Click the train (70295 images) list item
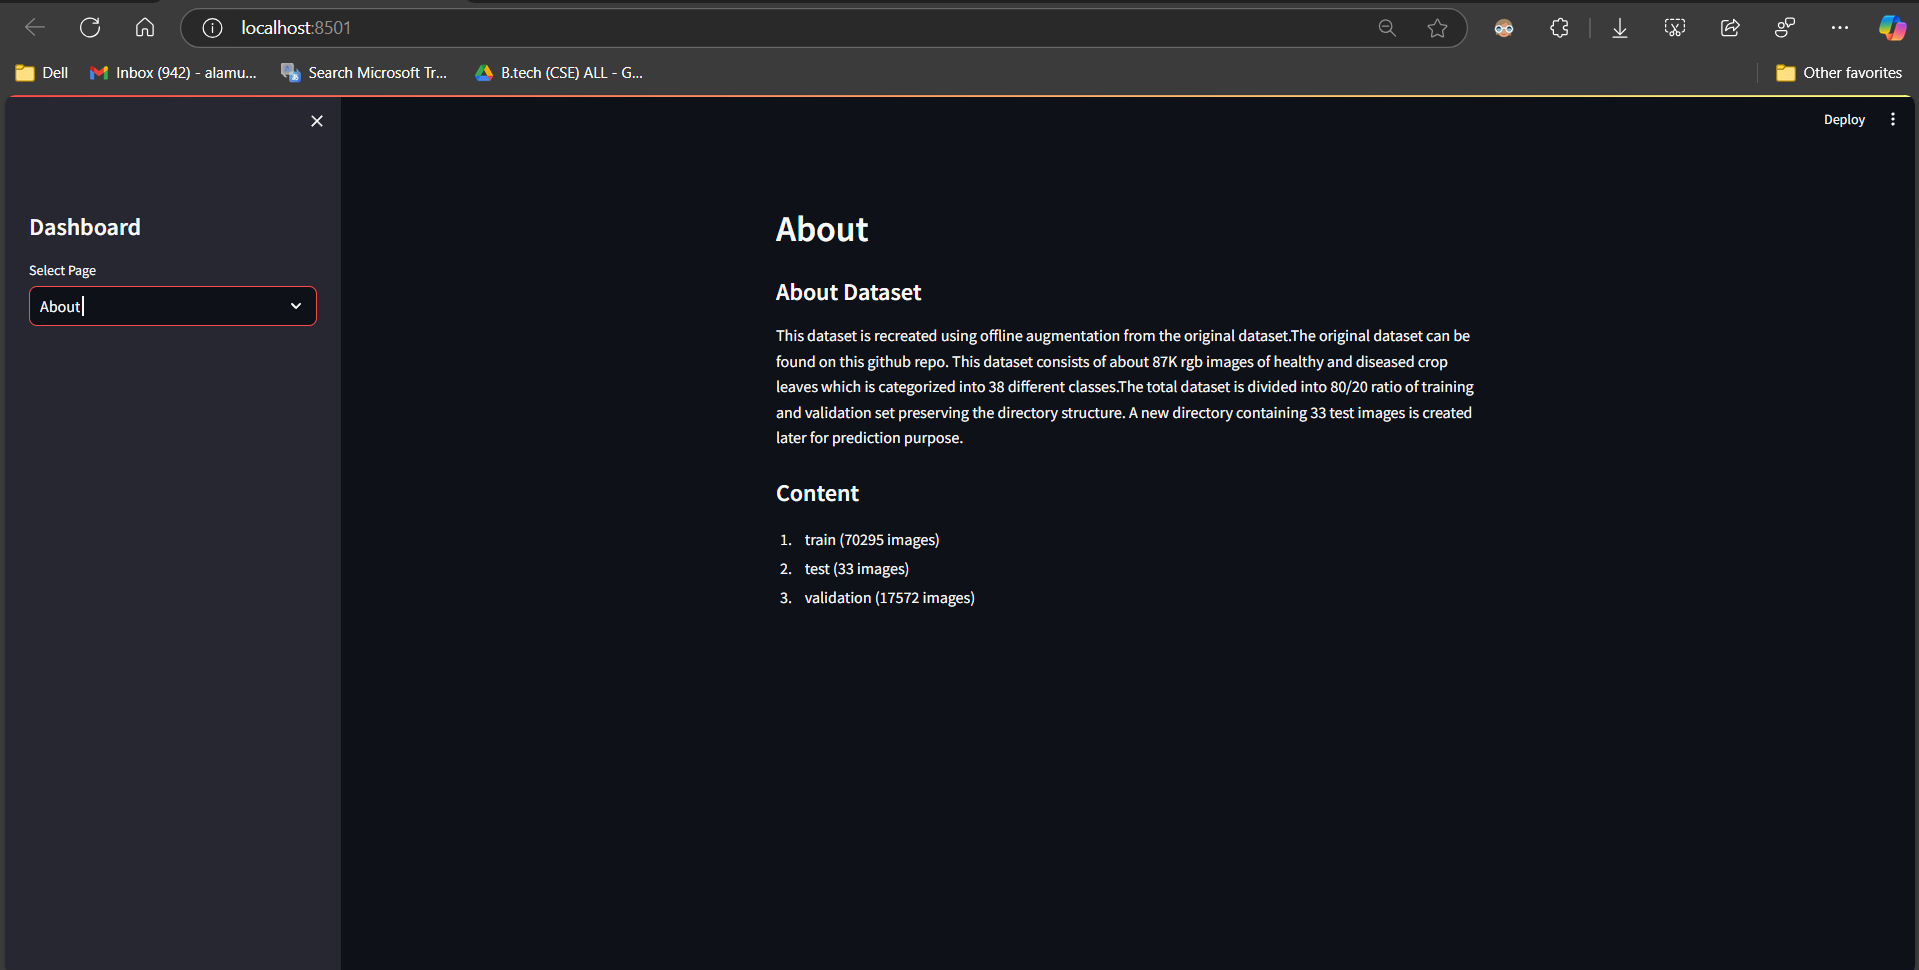The height and width of the screenshot is (970, 1919). click(872, 540)
